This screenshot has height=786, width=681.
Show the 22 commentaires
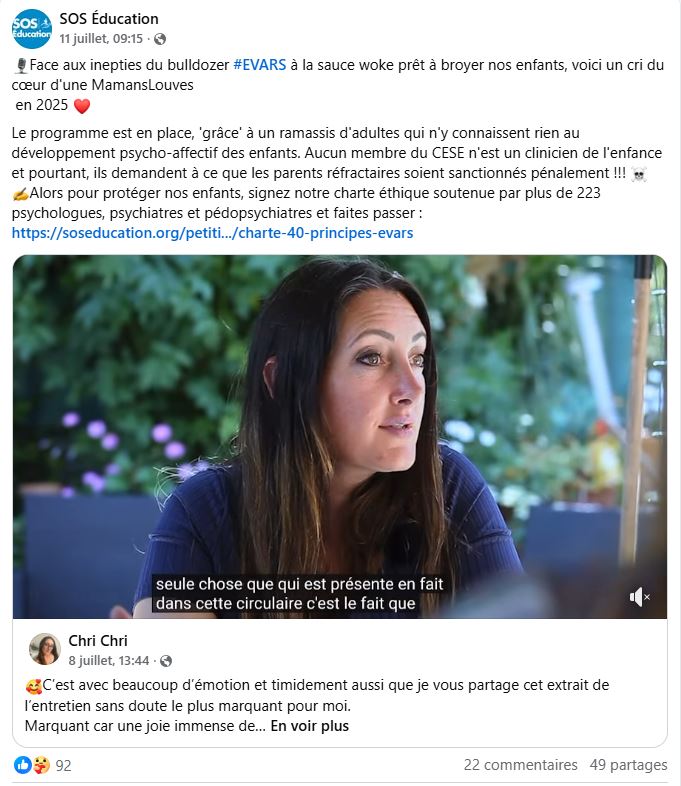pos(521,765)
